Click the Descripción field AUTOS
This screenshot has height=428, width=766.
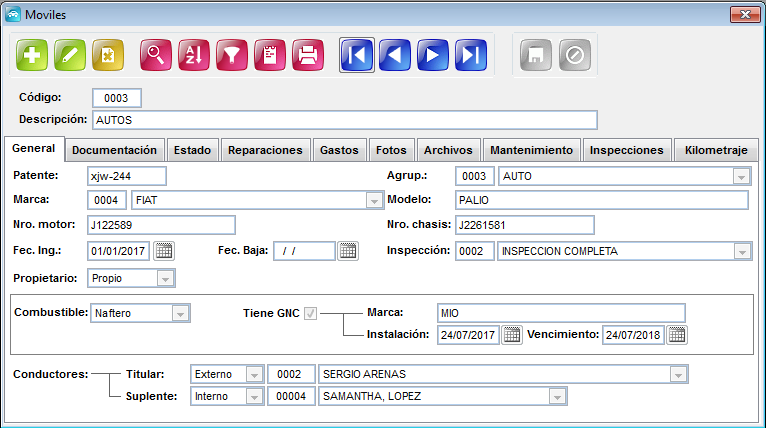pos(344,120)
